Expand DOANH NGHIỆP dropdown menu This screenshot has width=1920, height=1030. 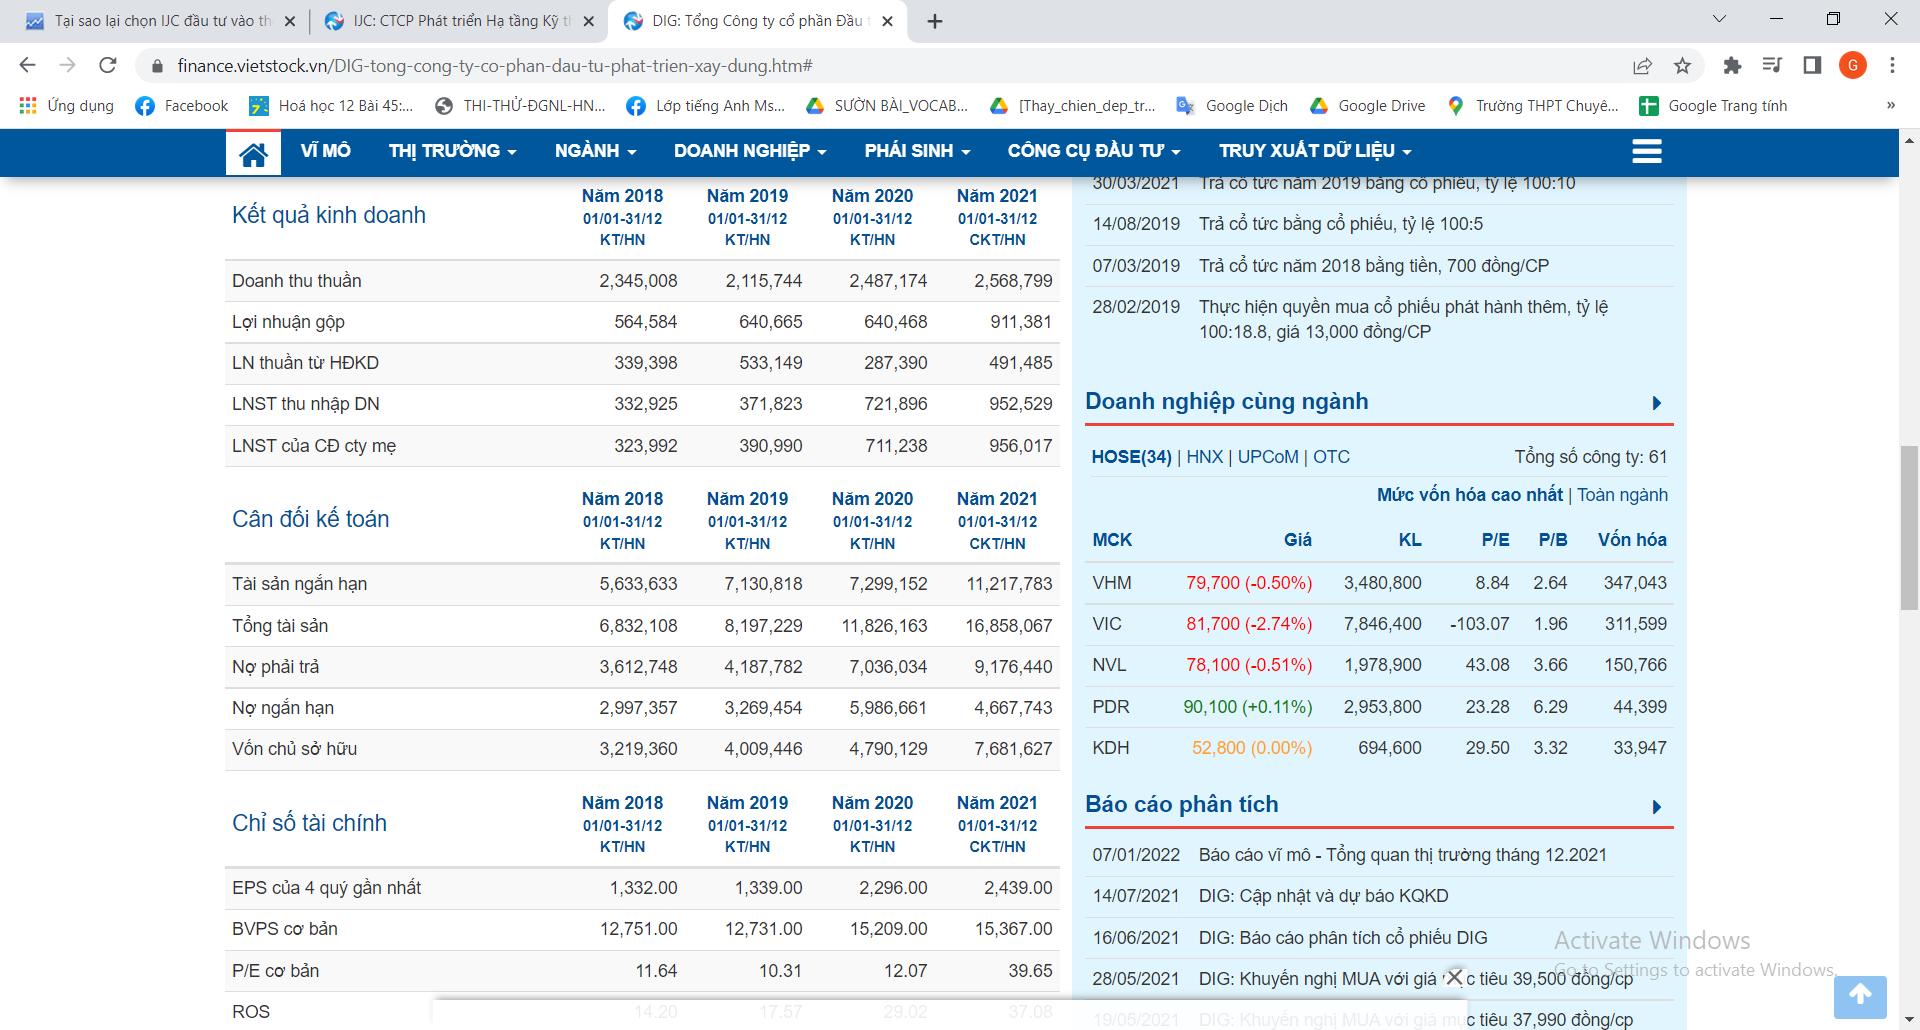pos(750,151)
